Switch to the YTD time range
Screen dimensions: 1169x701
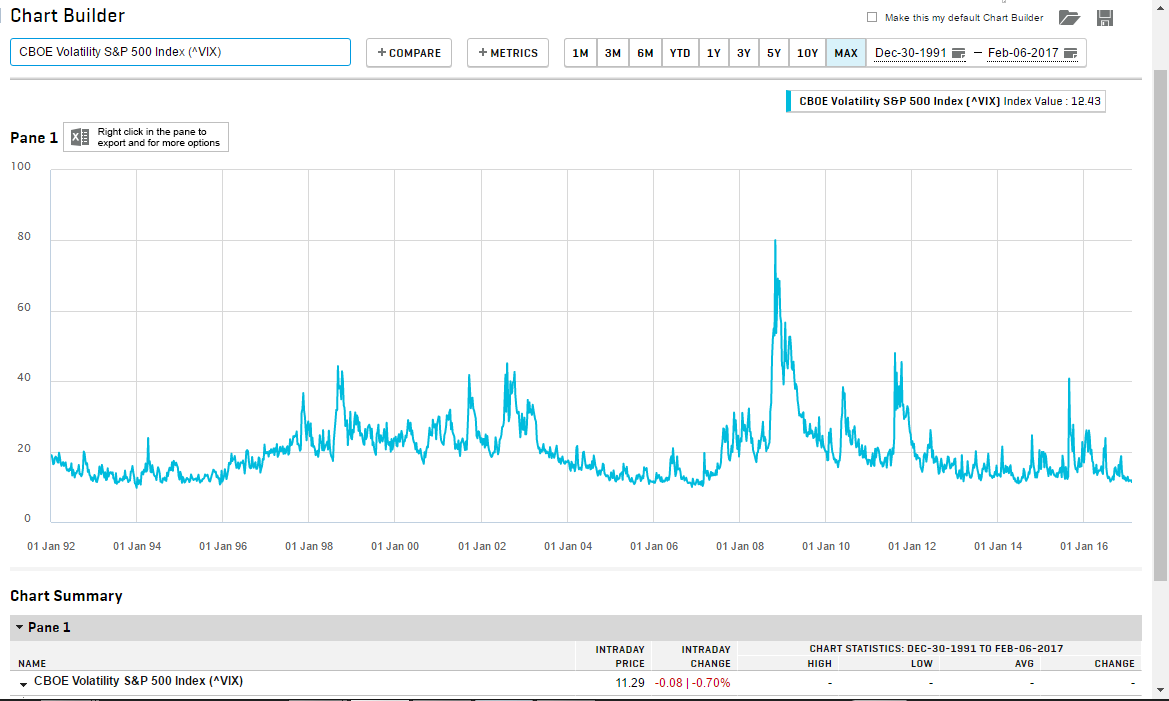[680, 53]
